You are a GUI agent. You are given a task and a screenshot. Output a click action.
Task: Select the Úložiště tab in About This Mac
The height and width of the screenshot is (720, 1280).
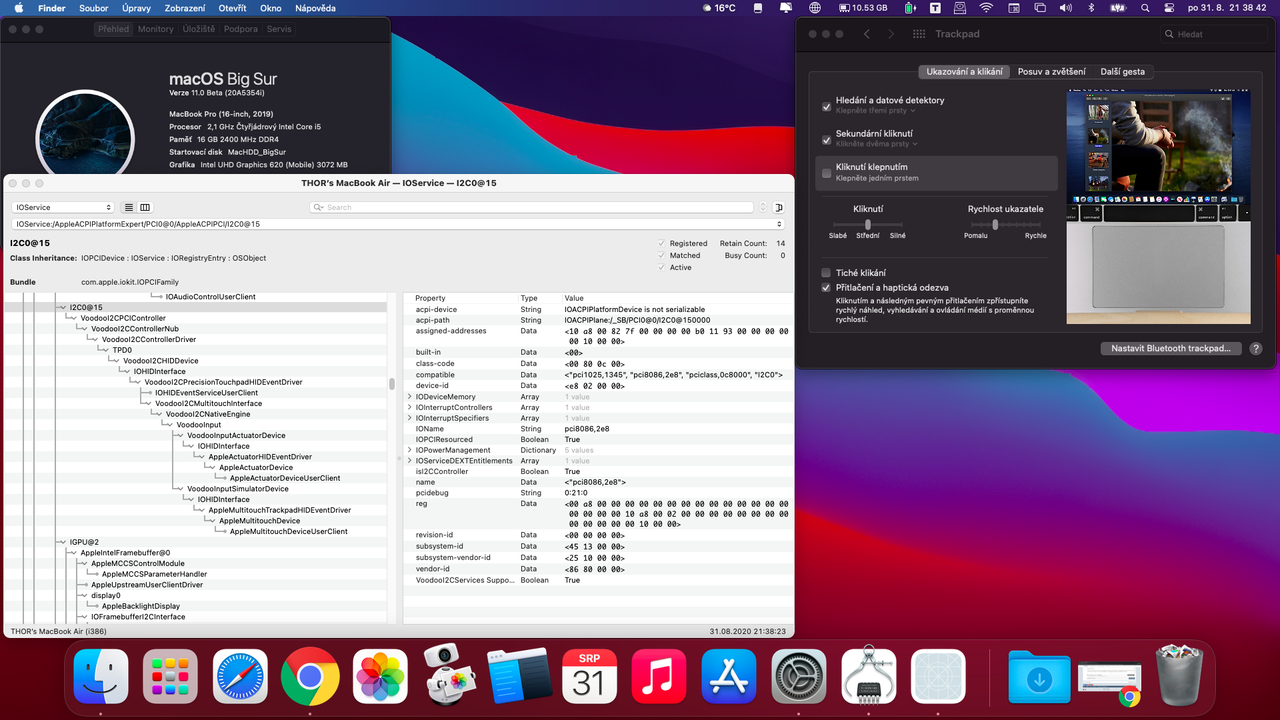pos(200,29)
